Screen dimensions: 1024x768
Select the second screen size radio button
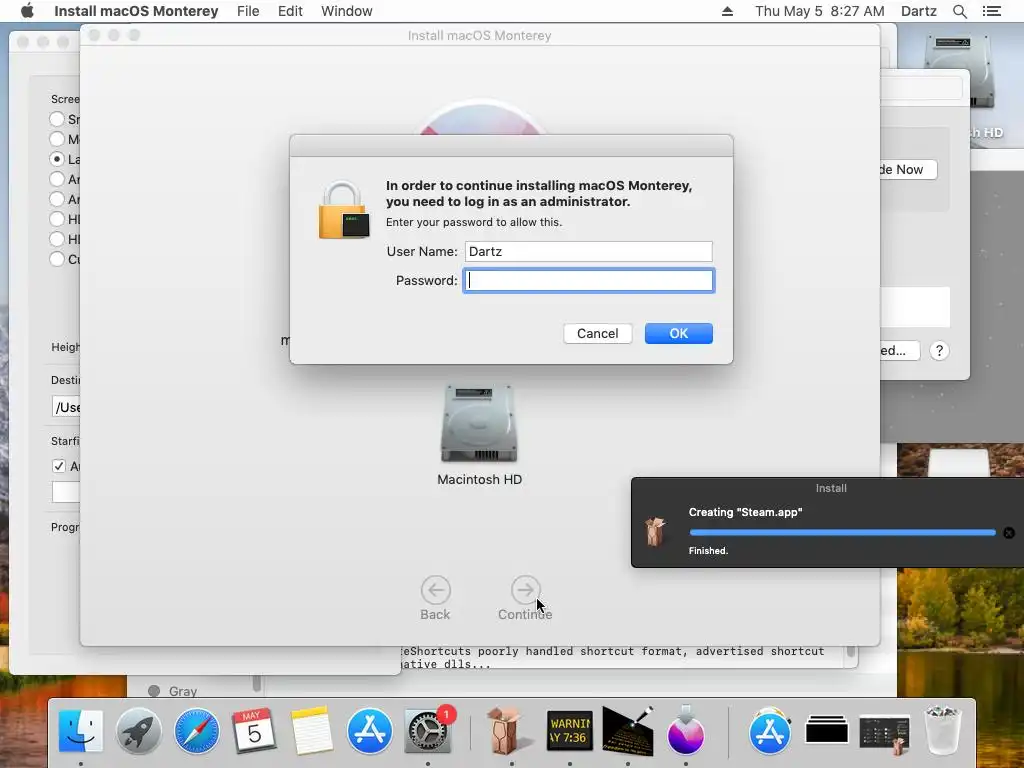57,139
